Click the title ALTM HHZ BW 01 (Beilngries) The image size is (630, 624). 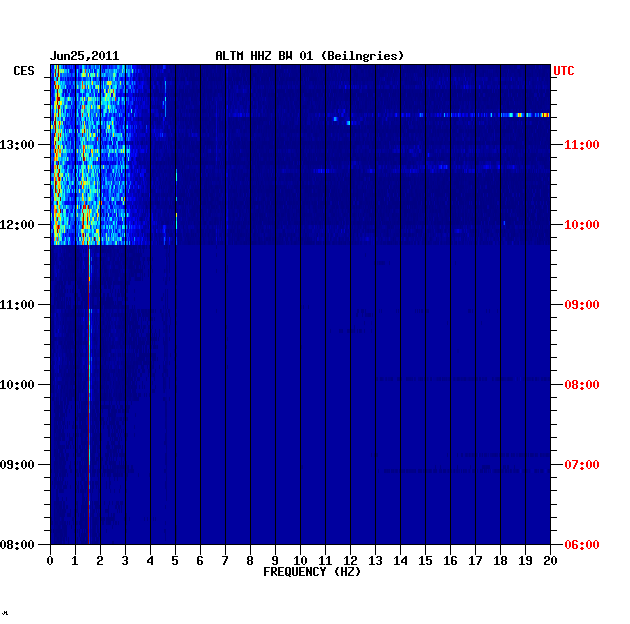point(309,56)
